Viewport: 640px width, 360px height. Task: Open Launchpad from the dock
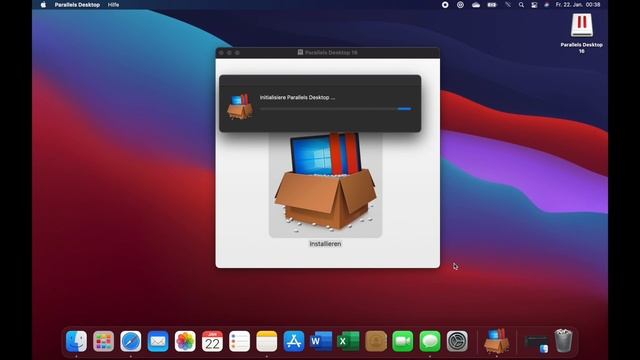(x=104, y=341)
